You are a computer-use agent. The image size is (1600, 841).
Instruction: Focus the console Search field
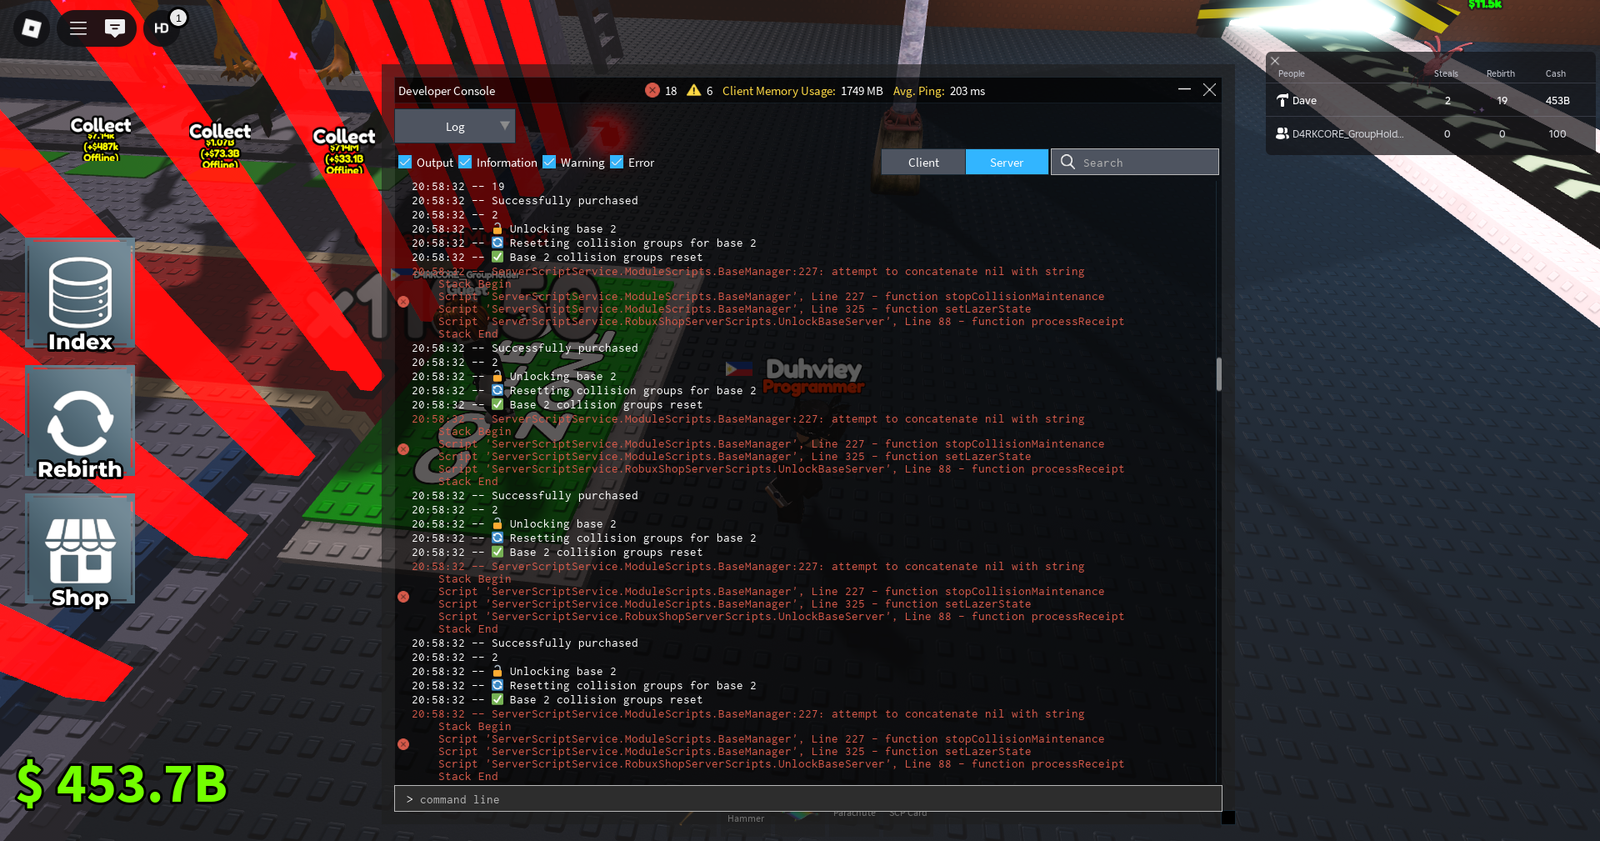tap(1135, 162)
